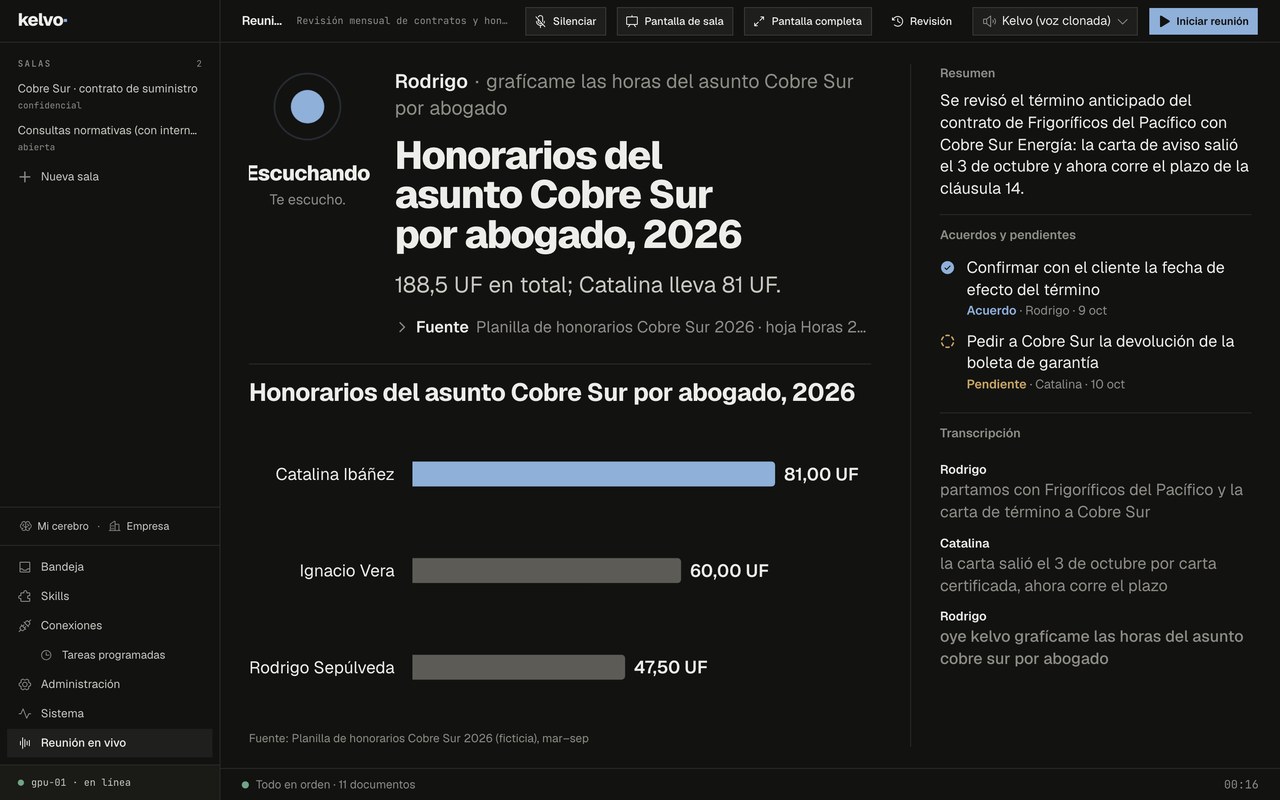Click the Escuchando listening orb
The image size is (1280, 800).
click(x=307, y=106)
